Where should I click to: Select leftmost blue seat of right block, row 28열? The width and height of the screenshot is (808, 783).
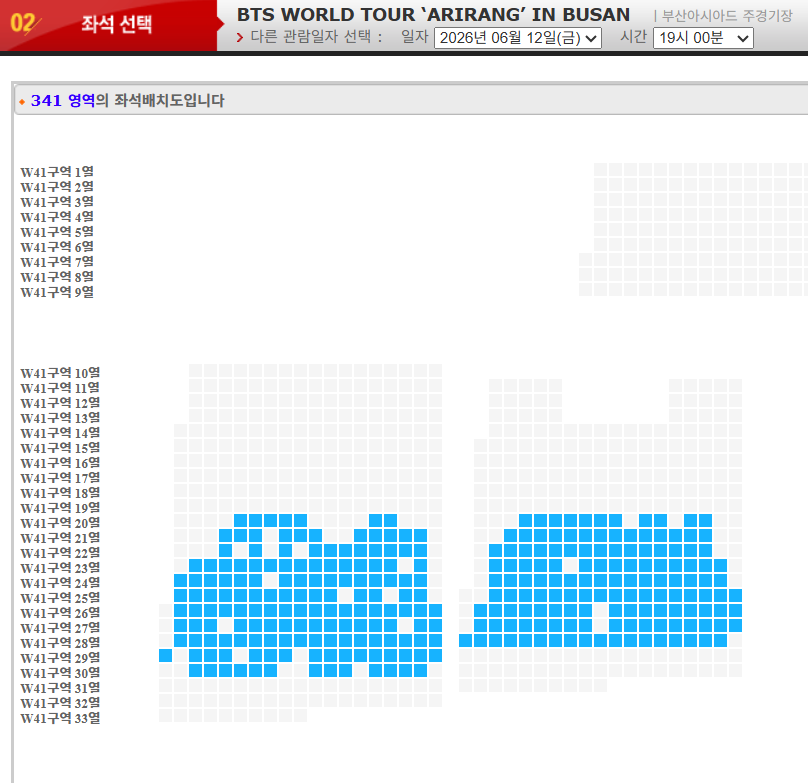point(465,640)
